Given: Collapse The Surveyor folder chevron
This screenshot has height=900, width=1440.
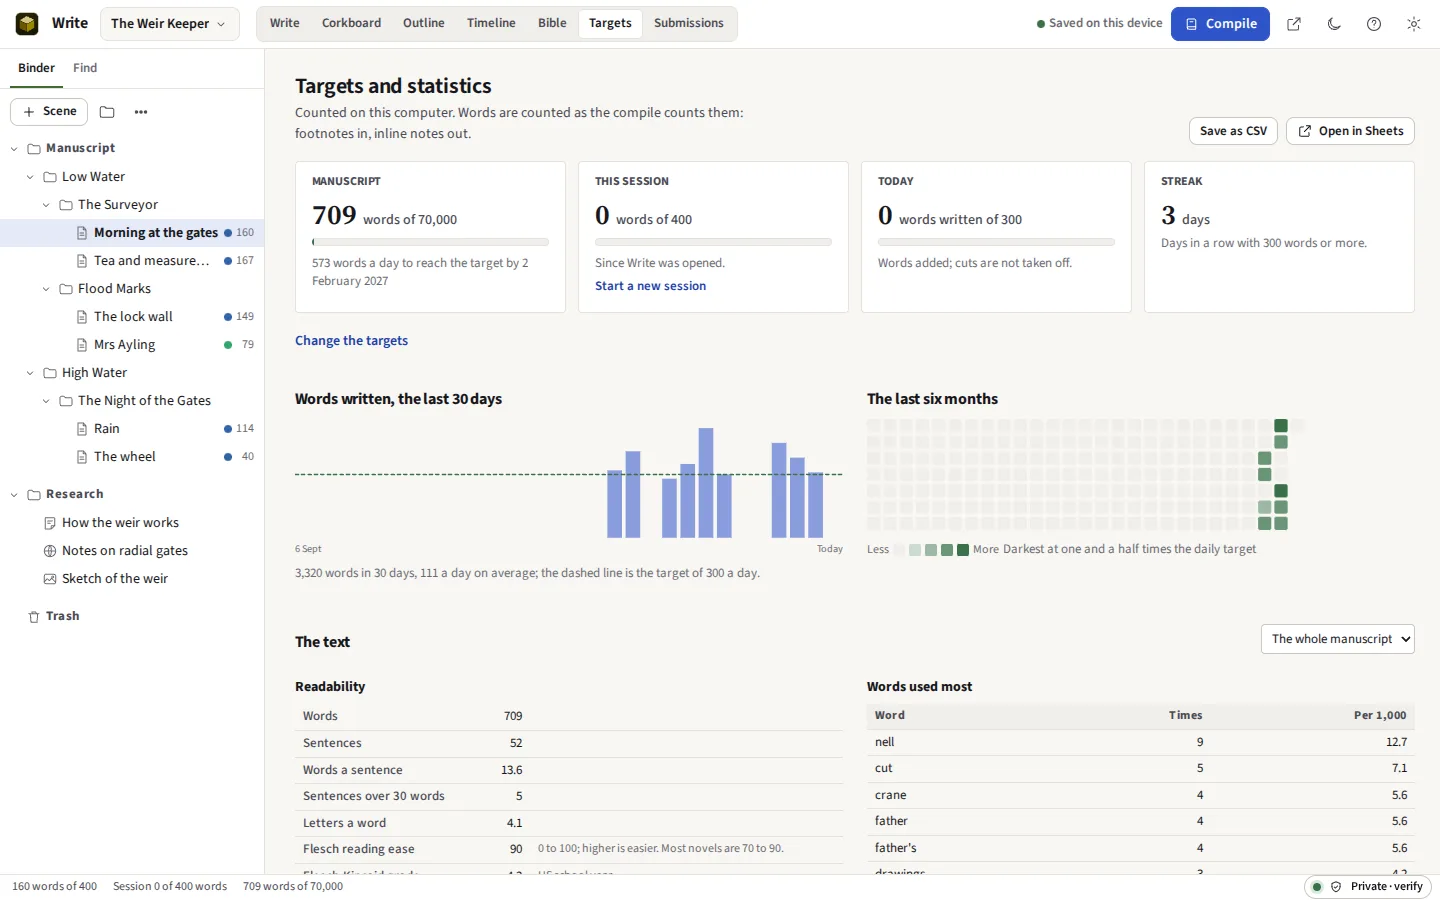Looking at the screenshot, I should (x=46, y=205).
